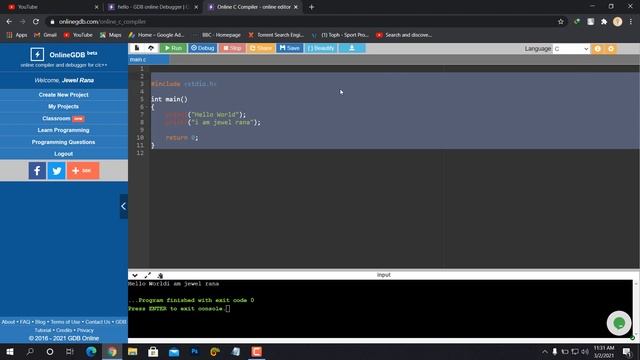The height and width of the screenshot is (360, 640).
Task: Select the main.c file tab
Action: [148, 60]
